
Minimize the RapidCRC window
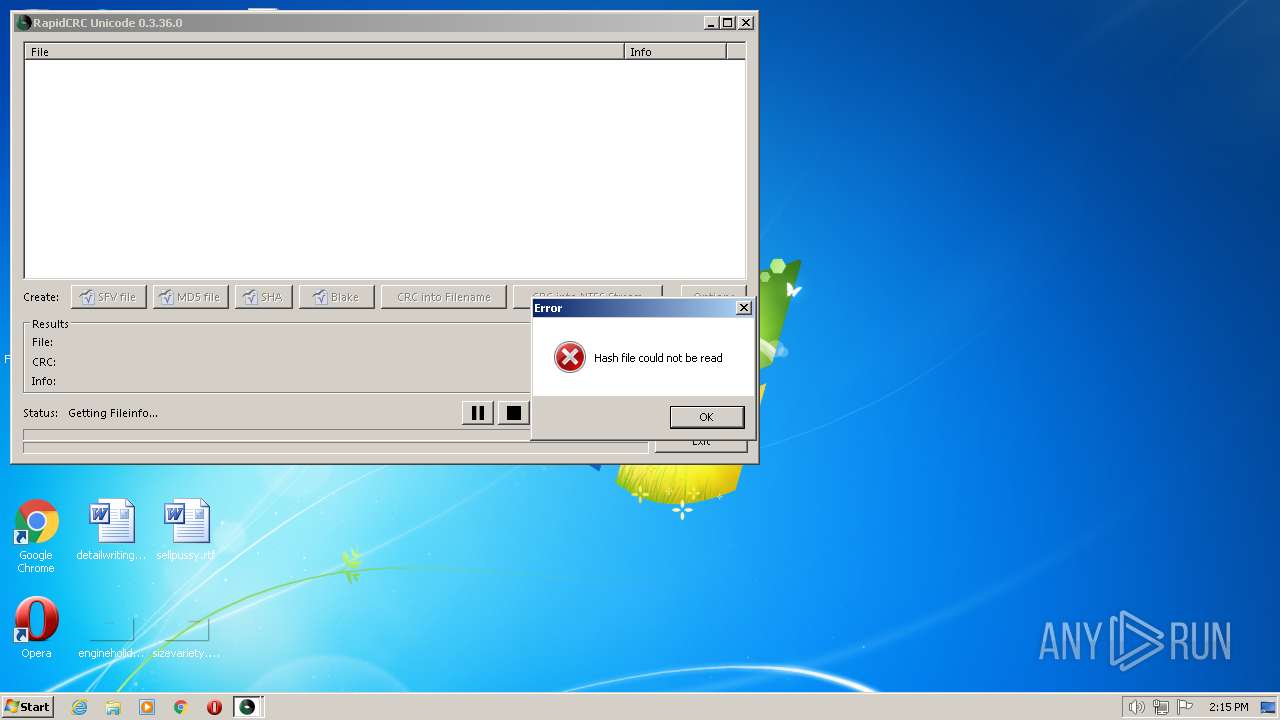711,23
